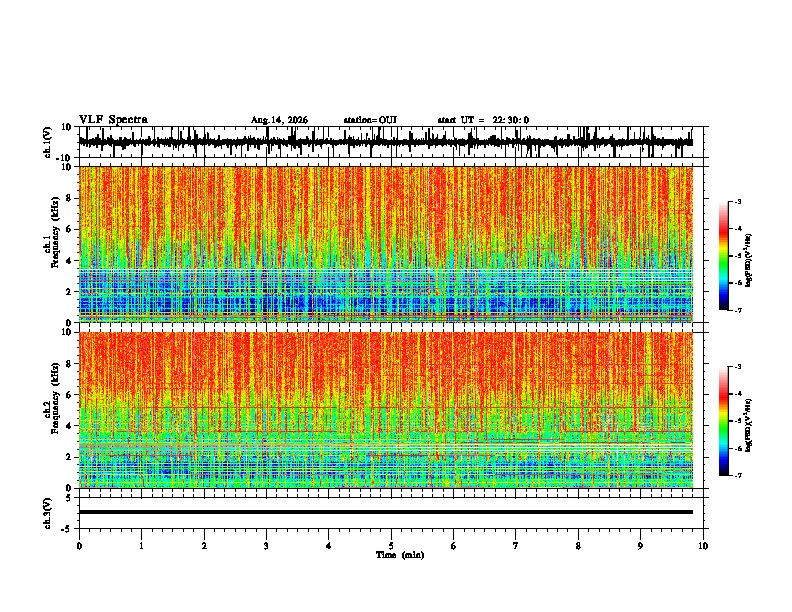Click the '5' tick on ch.3(V) axis

(69, 498)
